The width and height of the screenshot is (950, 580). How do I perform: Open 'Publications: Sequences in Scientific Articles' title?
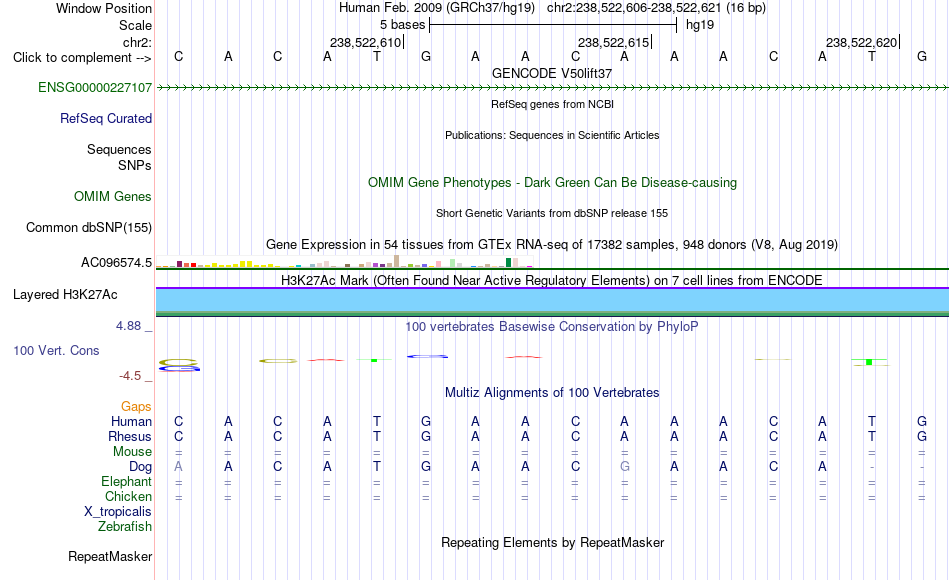552,135
